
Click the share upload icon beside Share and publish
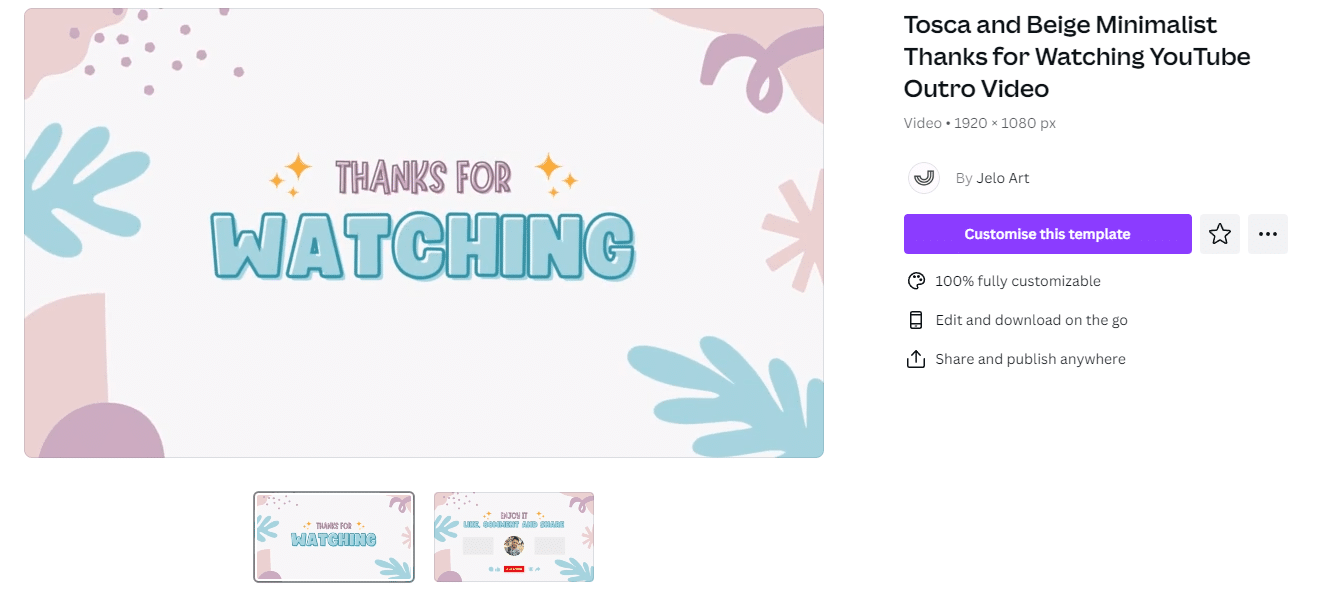[x=915, y=359]
